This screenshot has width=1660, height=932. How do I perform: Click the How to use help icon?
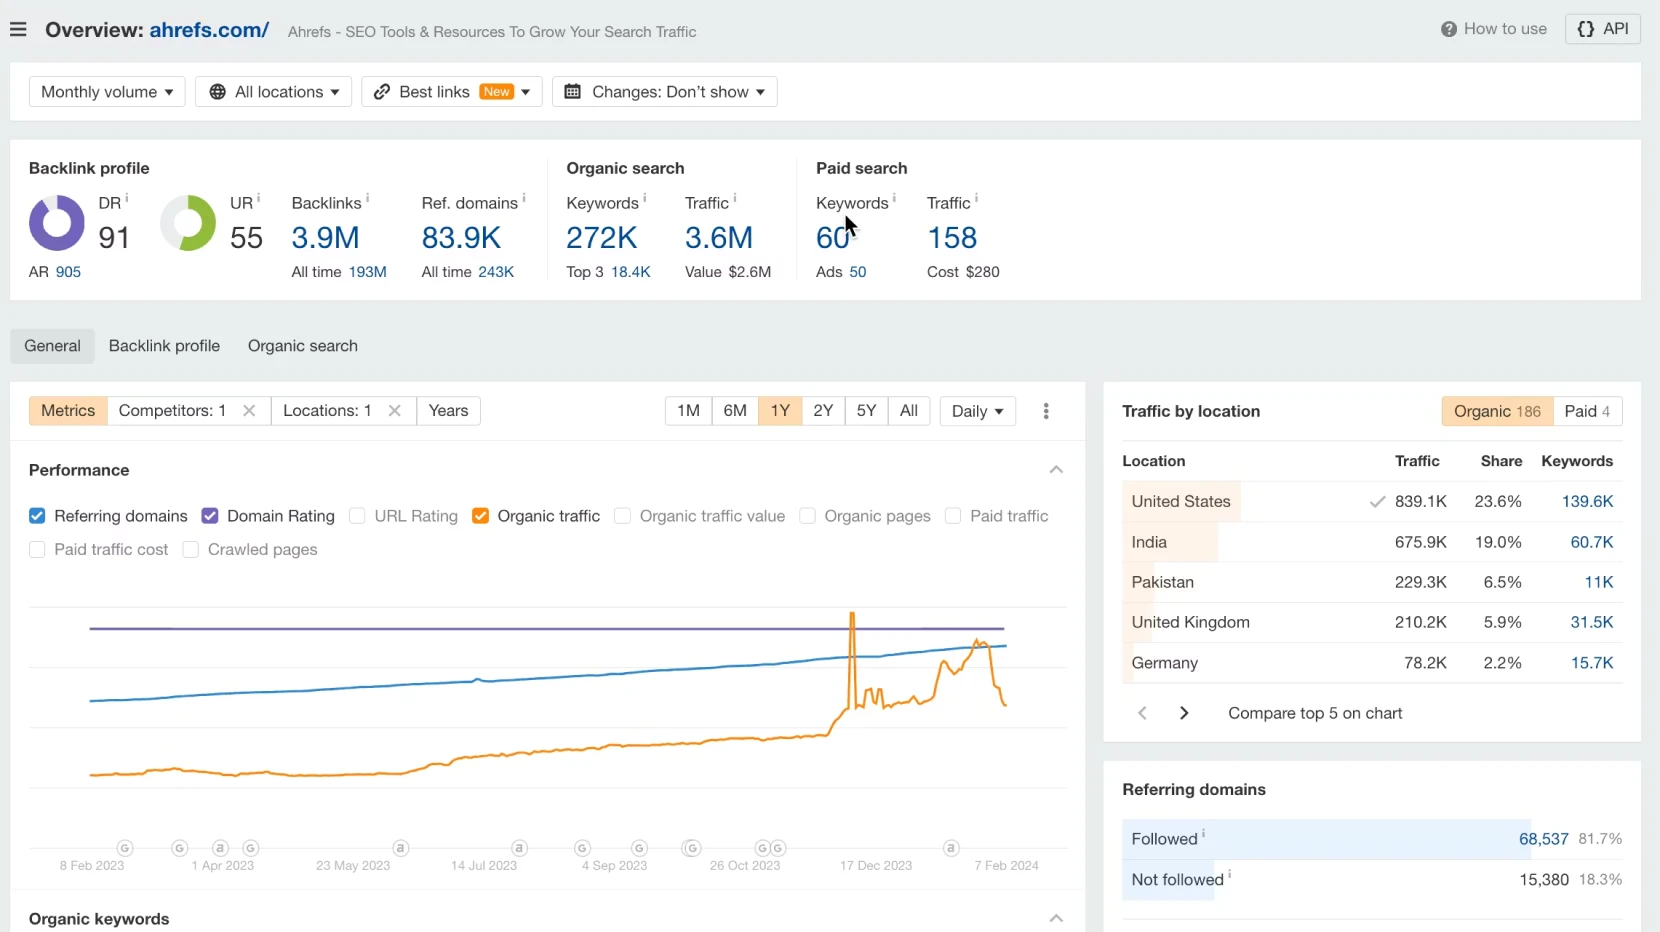pyautogui.click(x=1450, y=29)
